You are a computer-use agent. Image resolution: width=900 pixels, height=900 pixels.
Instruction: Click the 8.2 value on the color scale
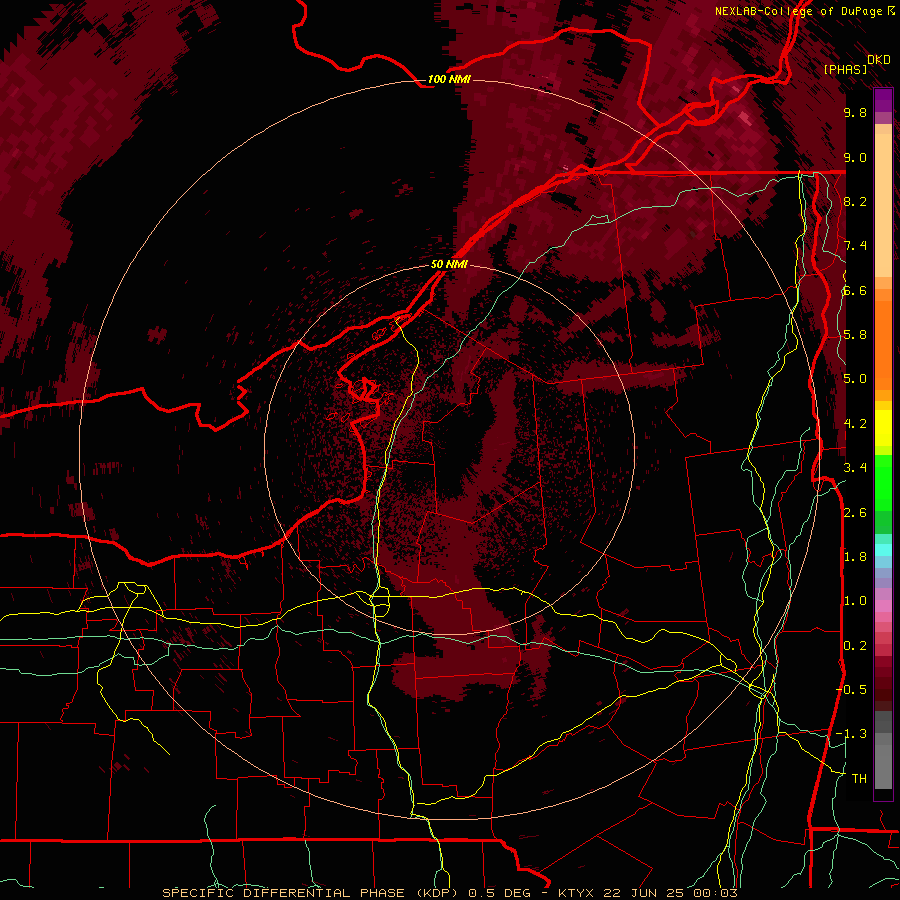[x=855, y=201]
